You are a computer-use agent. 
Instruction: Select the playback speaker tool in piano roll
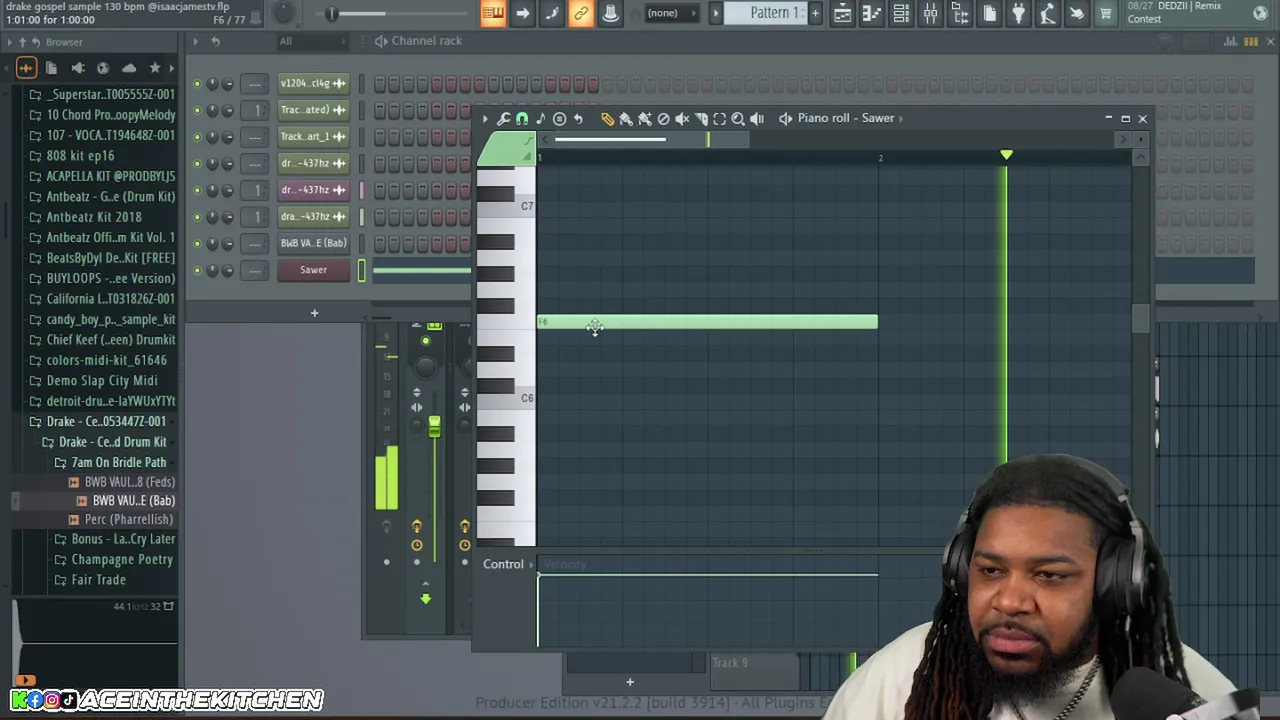(x=757, y=119)
